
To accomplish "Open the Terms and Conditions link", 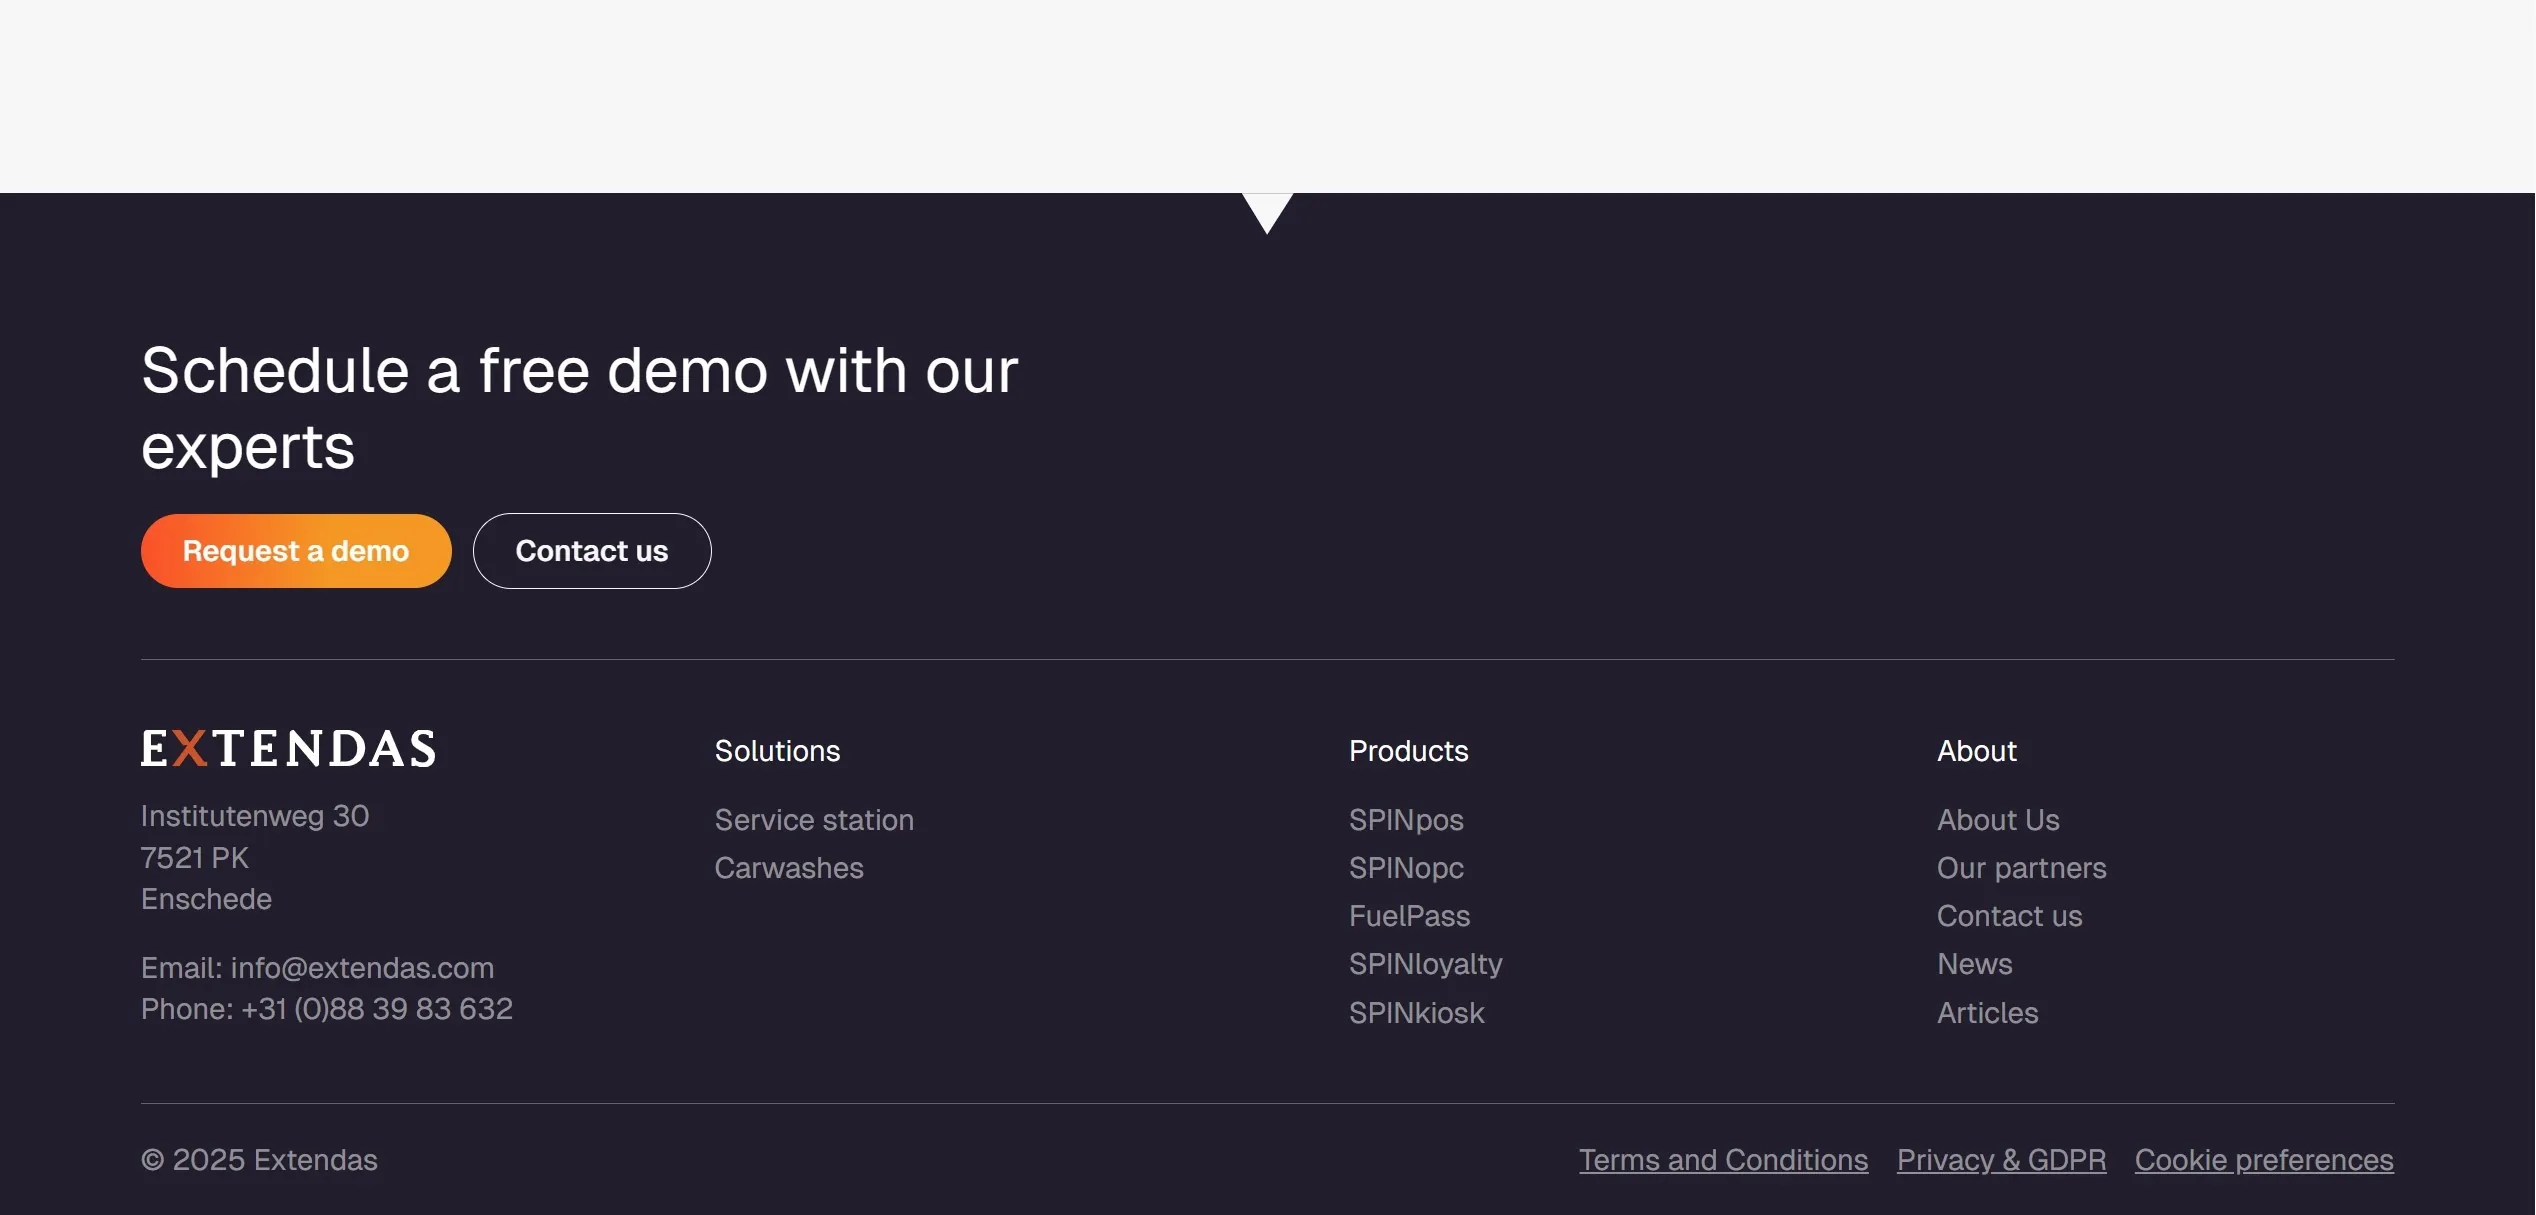I will pyautogui.click(x=1723, y=1160).
